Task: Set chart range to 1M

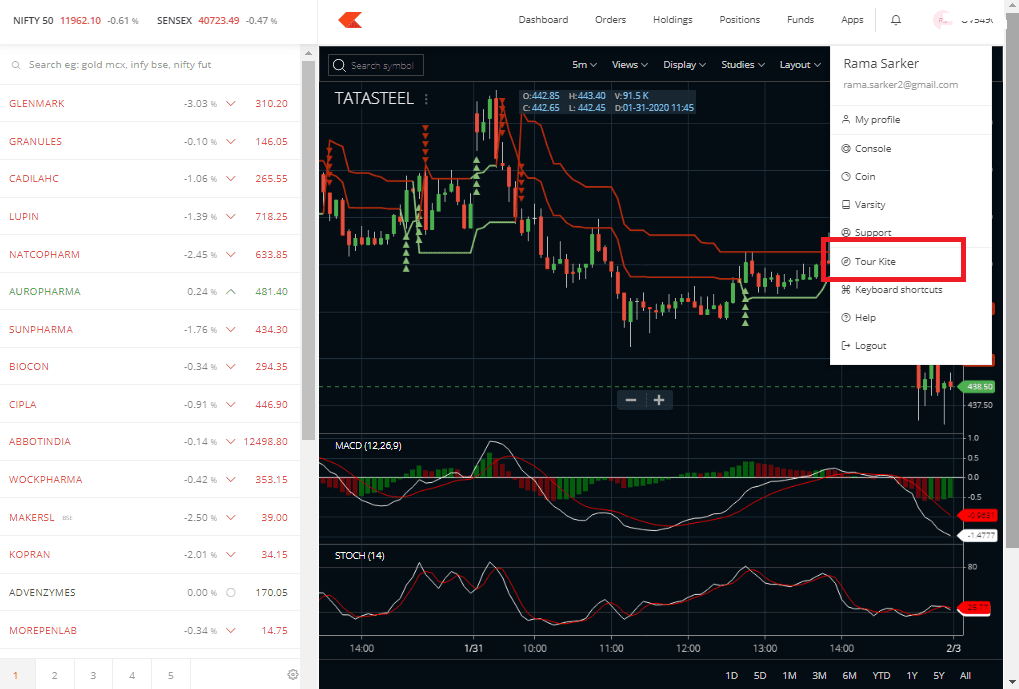Action: [x=789, y=676]
